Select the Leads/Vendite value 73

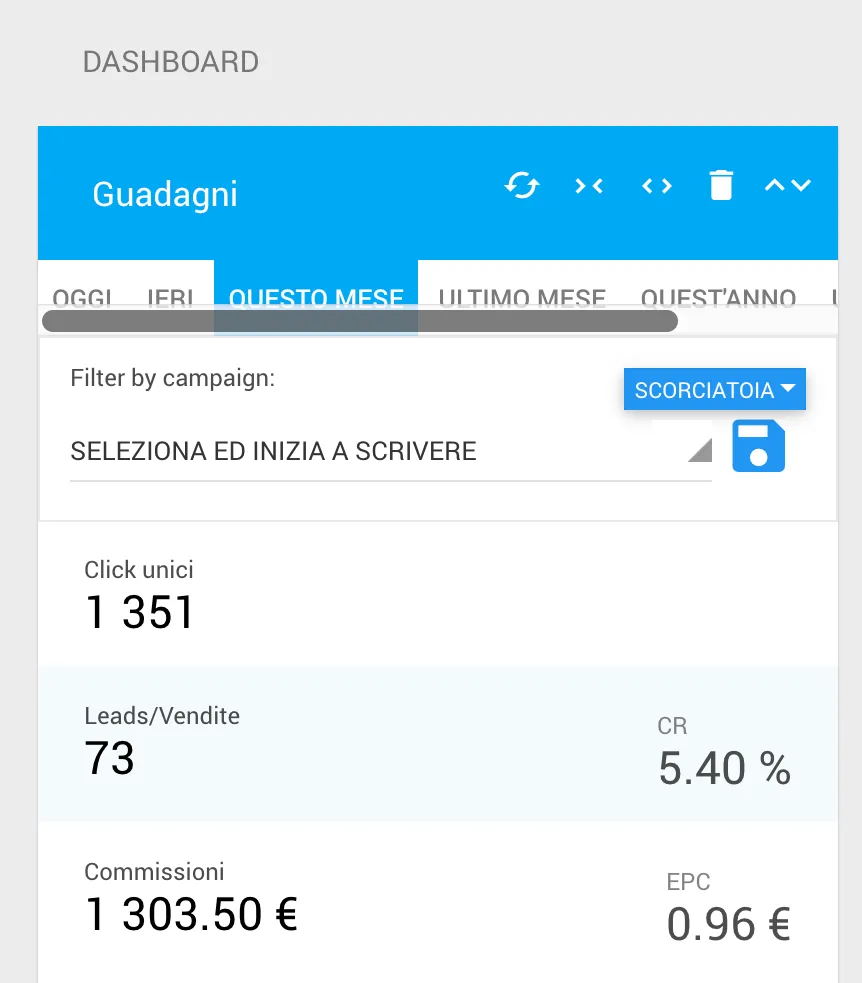[x=110, y=758]
